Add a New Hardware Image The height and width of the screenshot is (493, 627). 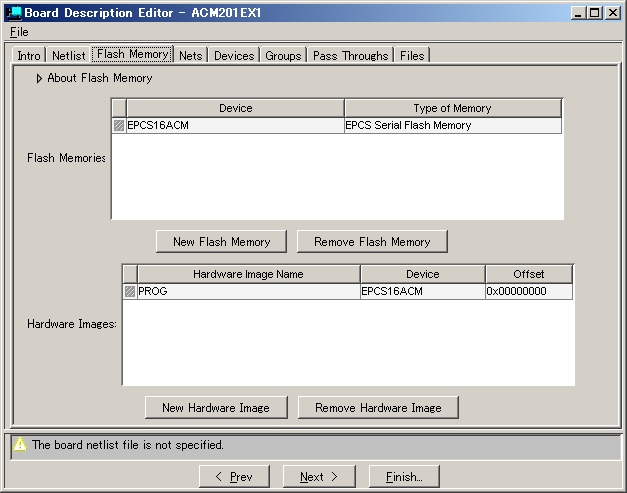(215, 408)
